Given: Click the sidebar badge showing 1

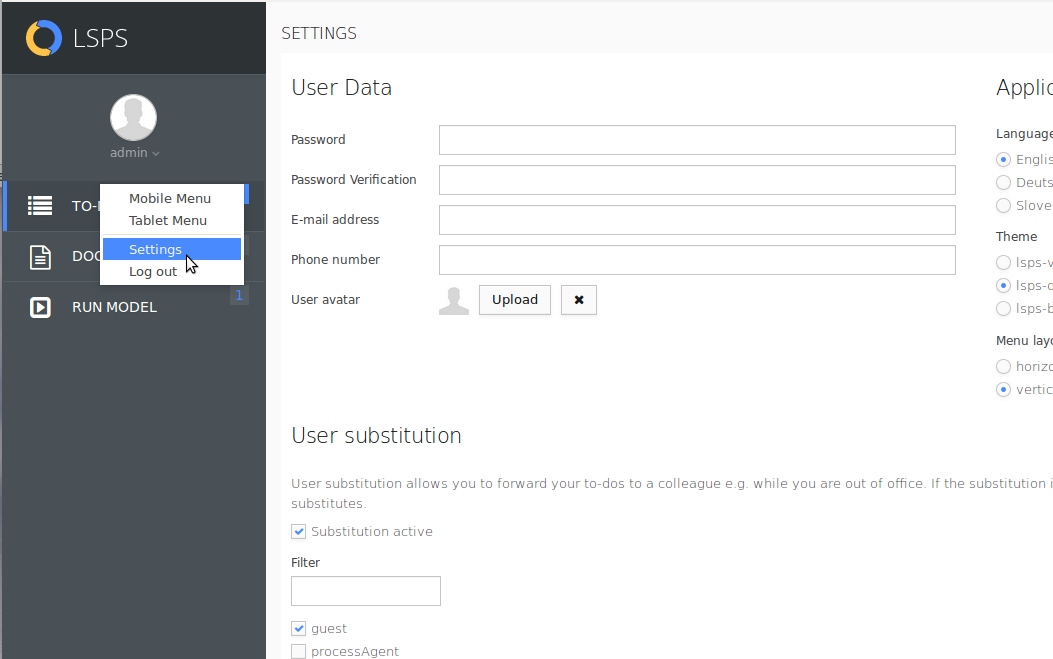Looking at the screenshot, I should pos(239,296).
